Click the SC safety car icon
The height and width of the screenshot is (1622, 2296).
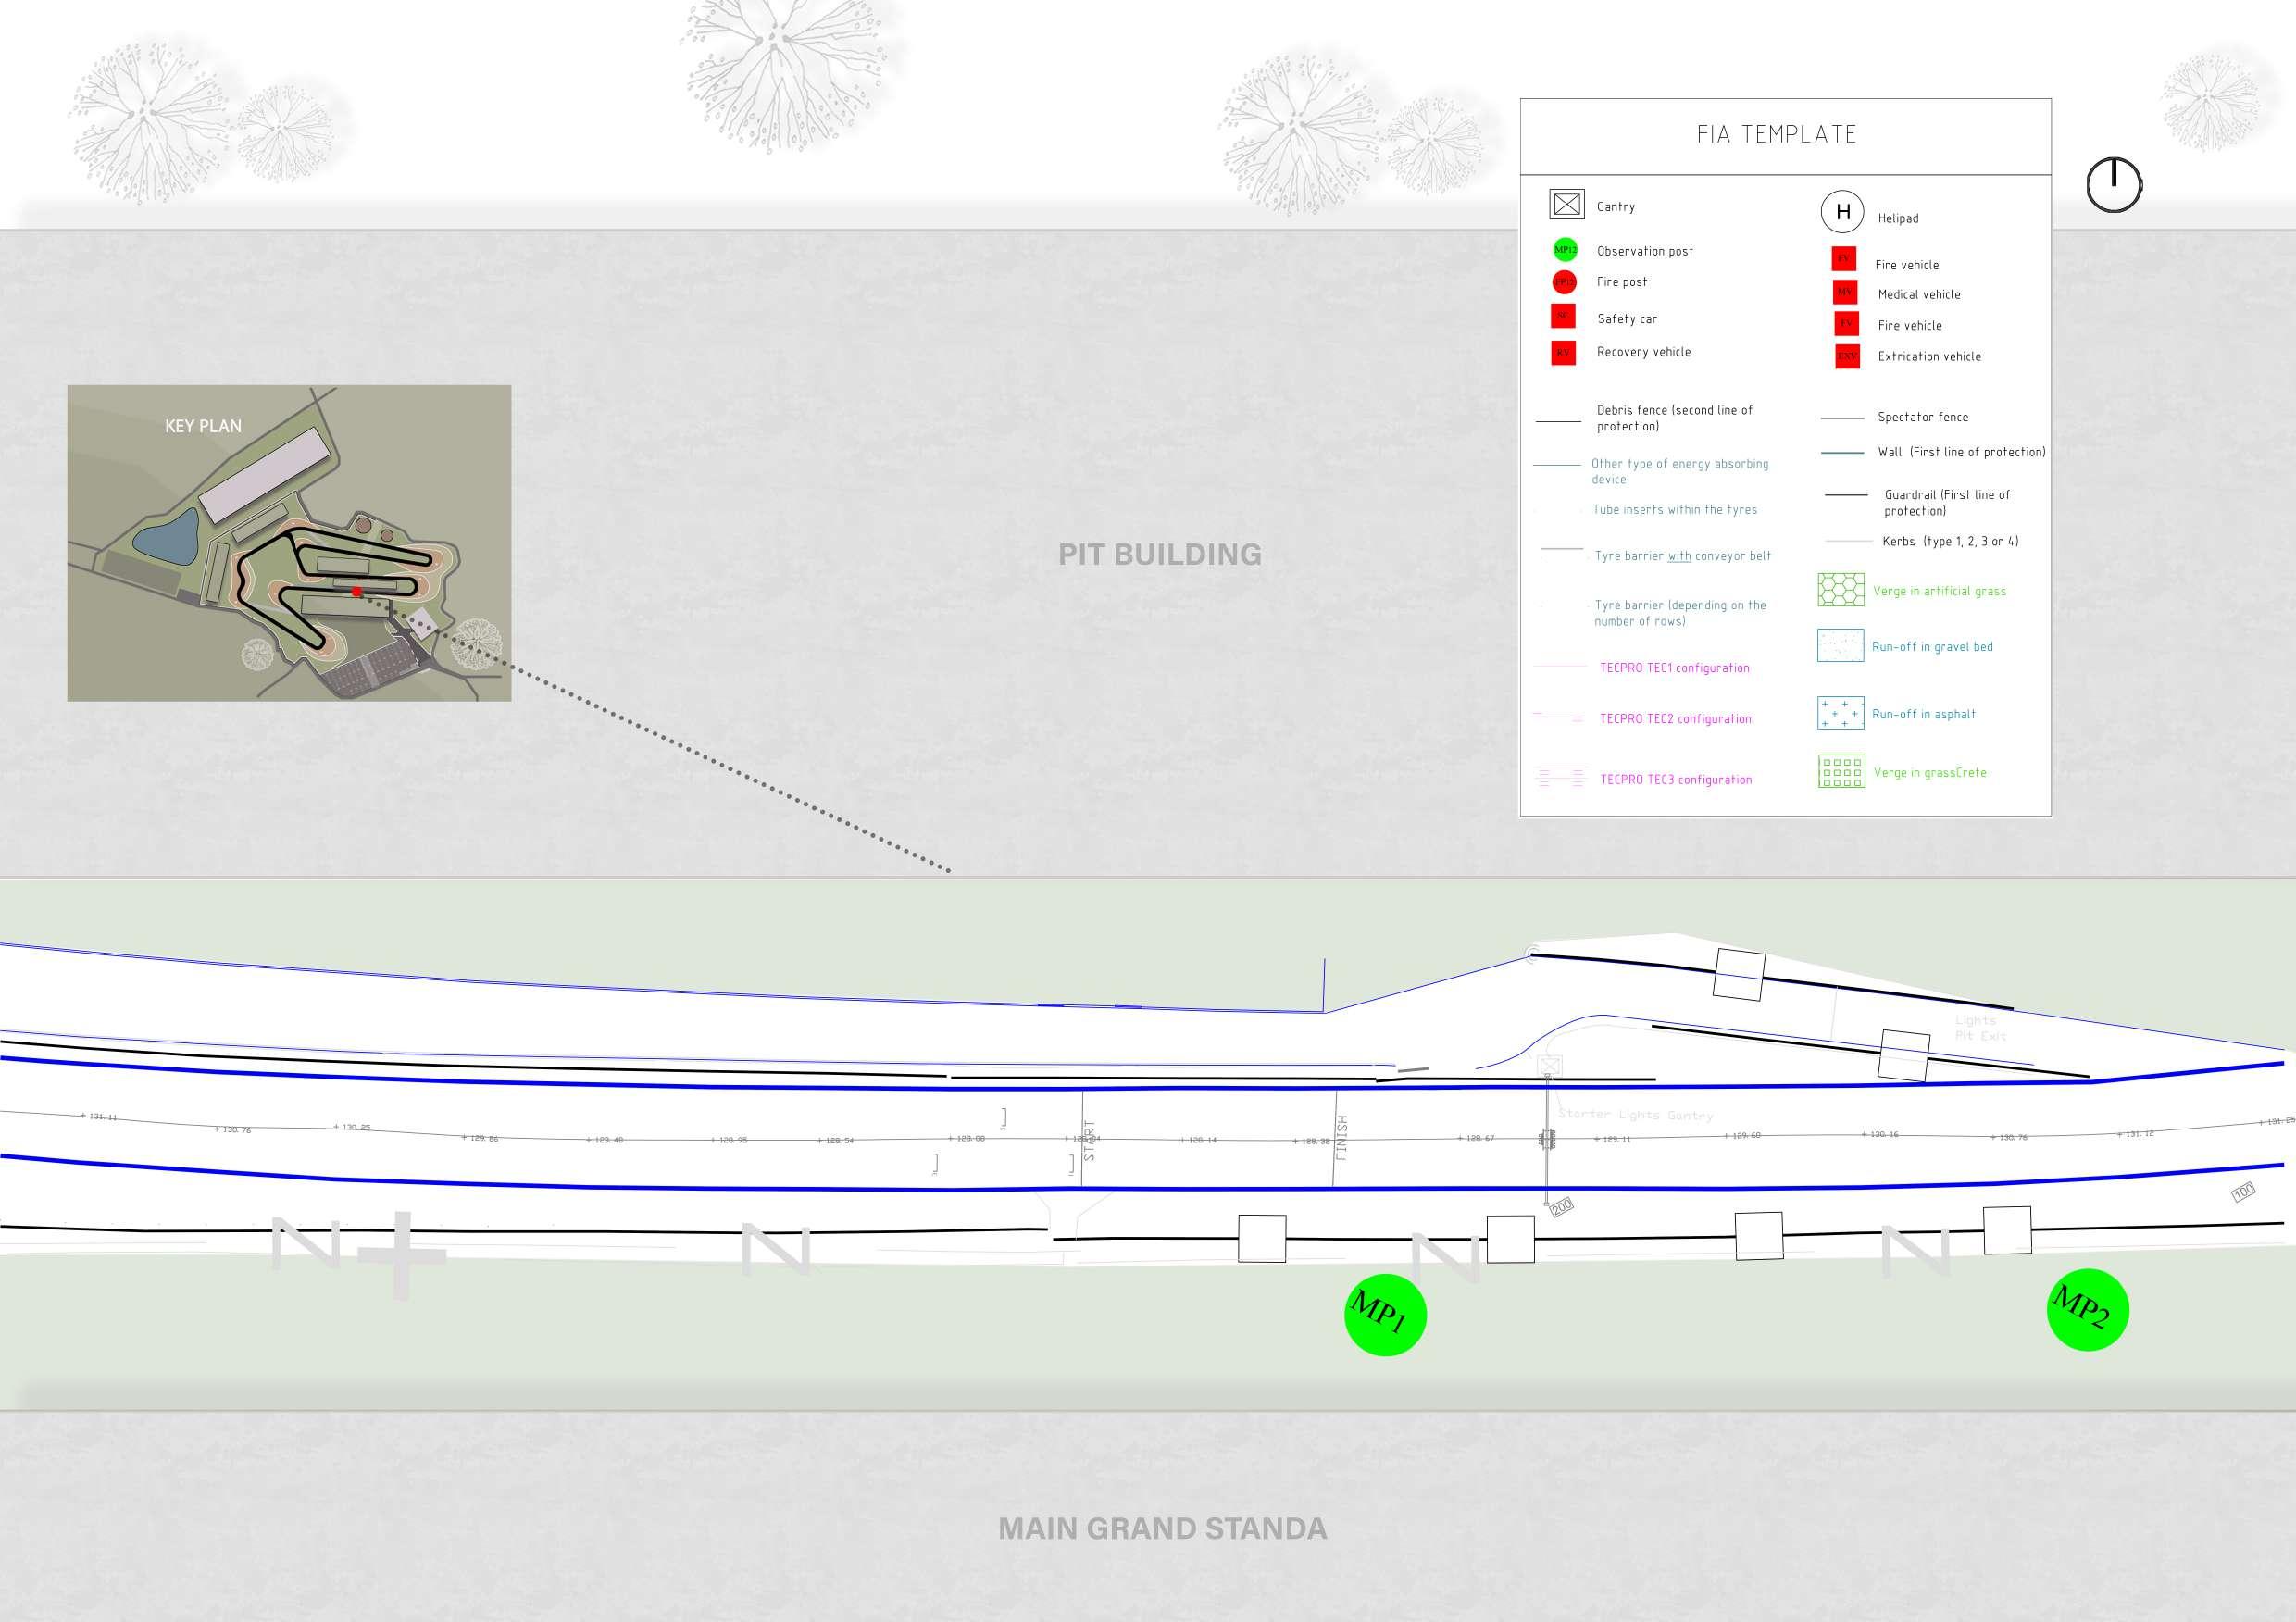click(x=1563, y=317)
